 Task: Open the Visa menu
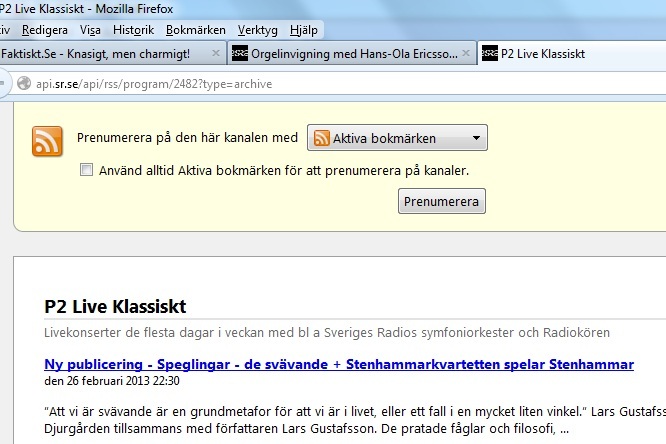tap(90, 30)
